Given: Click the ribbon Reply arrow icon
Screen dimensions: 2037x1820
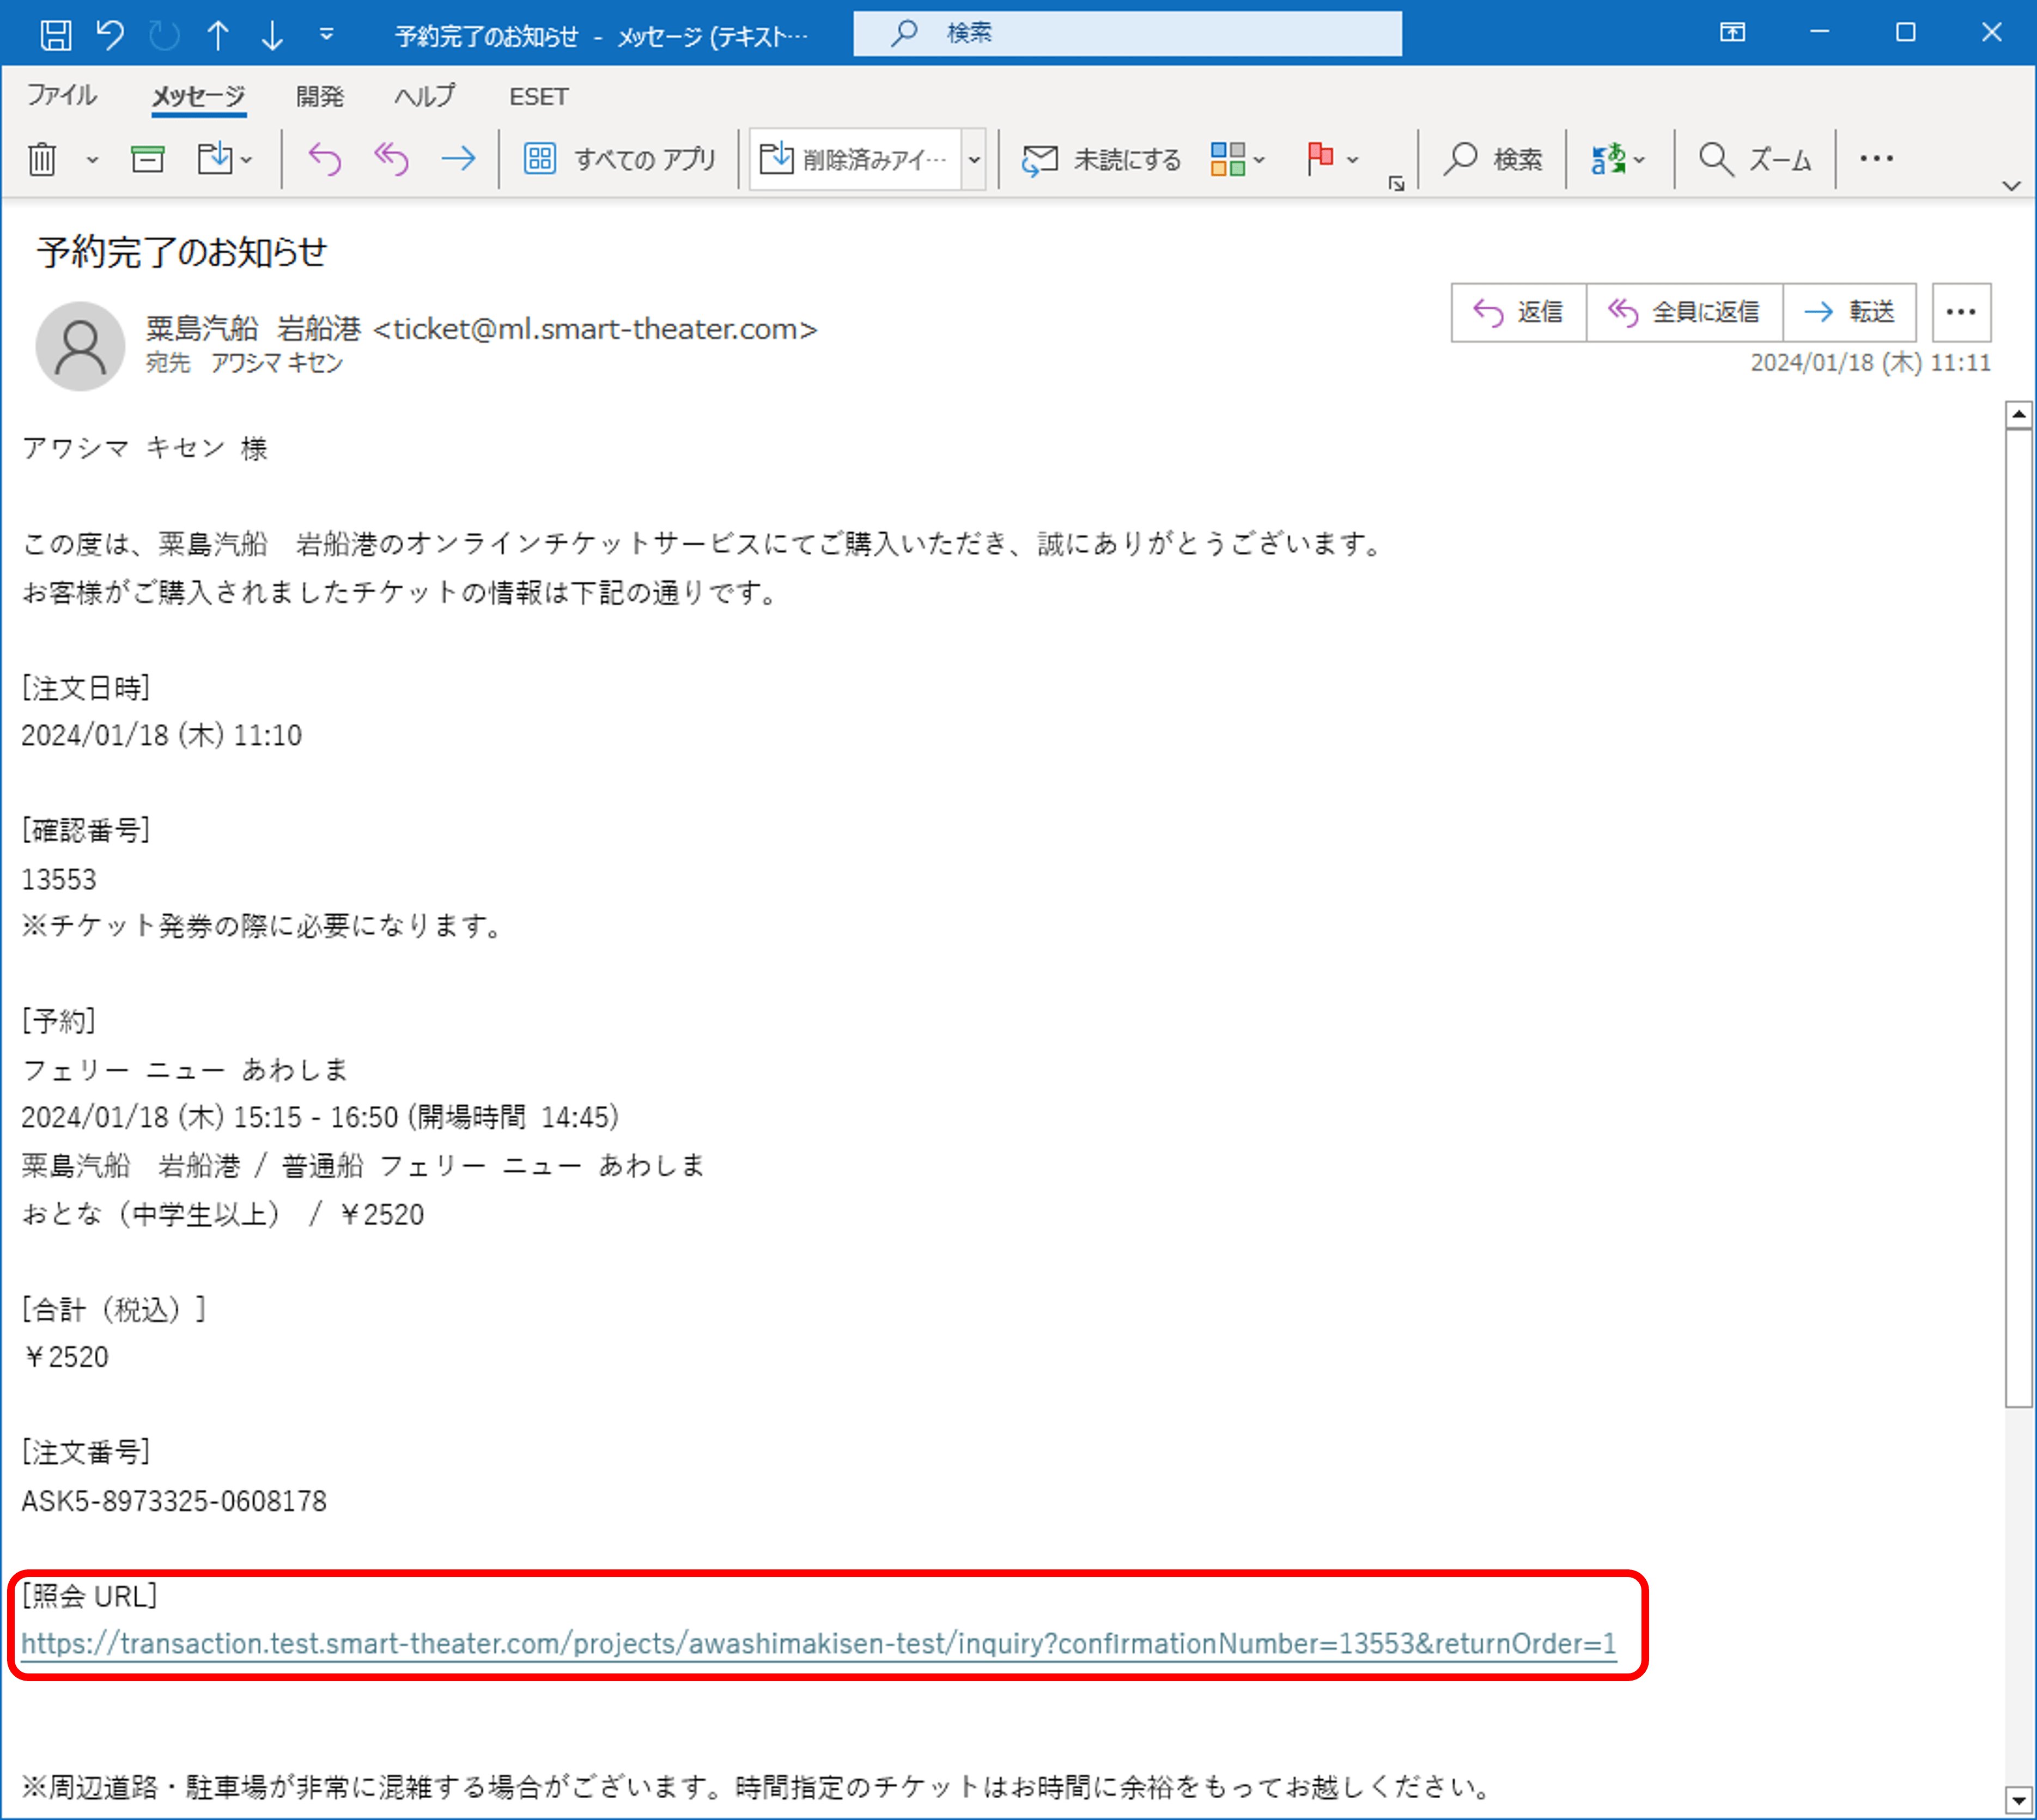Looking at the screenshot, I should [325, 159].
